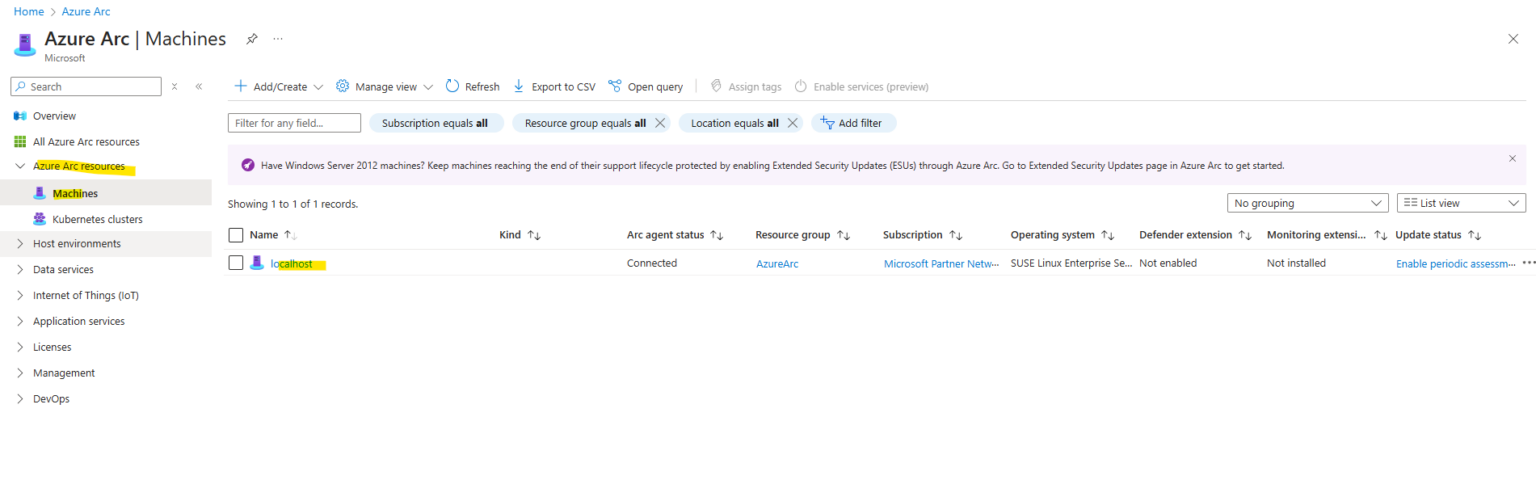The width and height of the screenshot is (1536, 497).
Task: Expand the Management group
Action: [x=20, y=373]
